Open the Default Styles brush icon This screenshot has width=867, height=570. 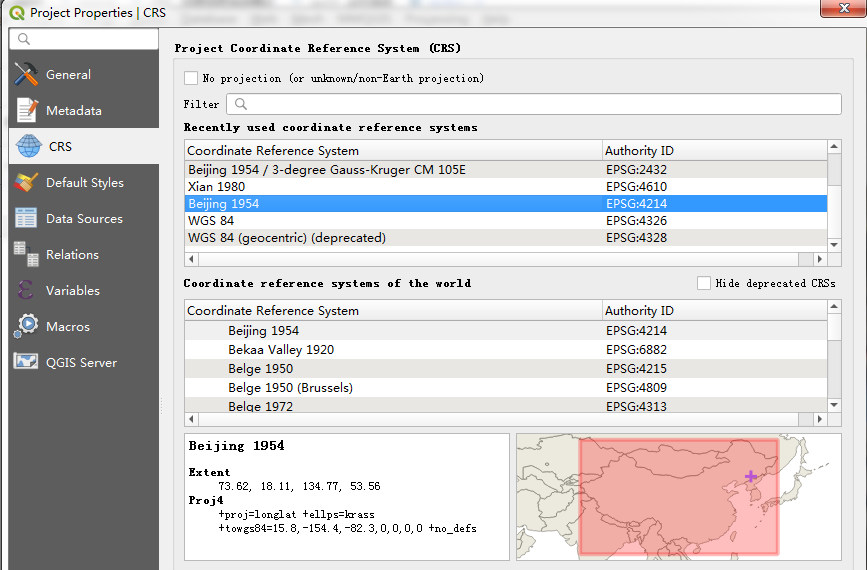point(26,182)
